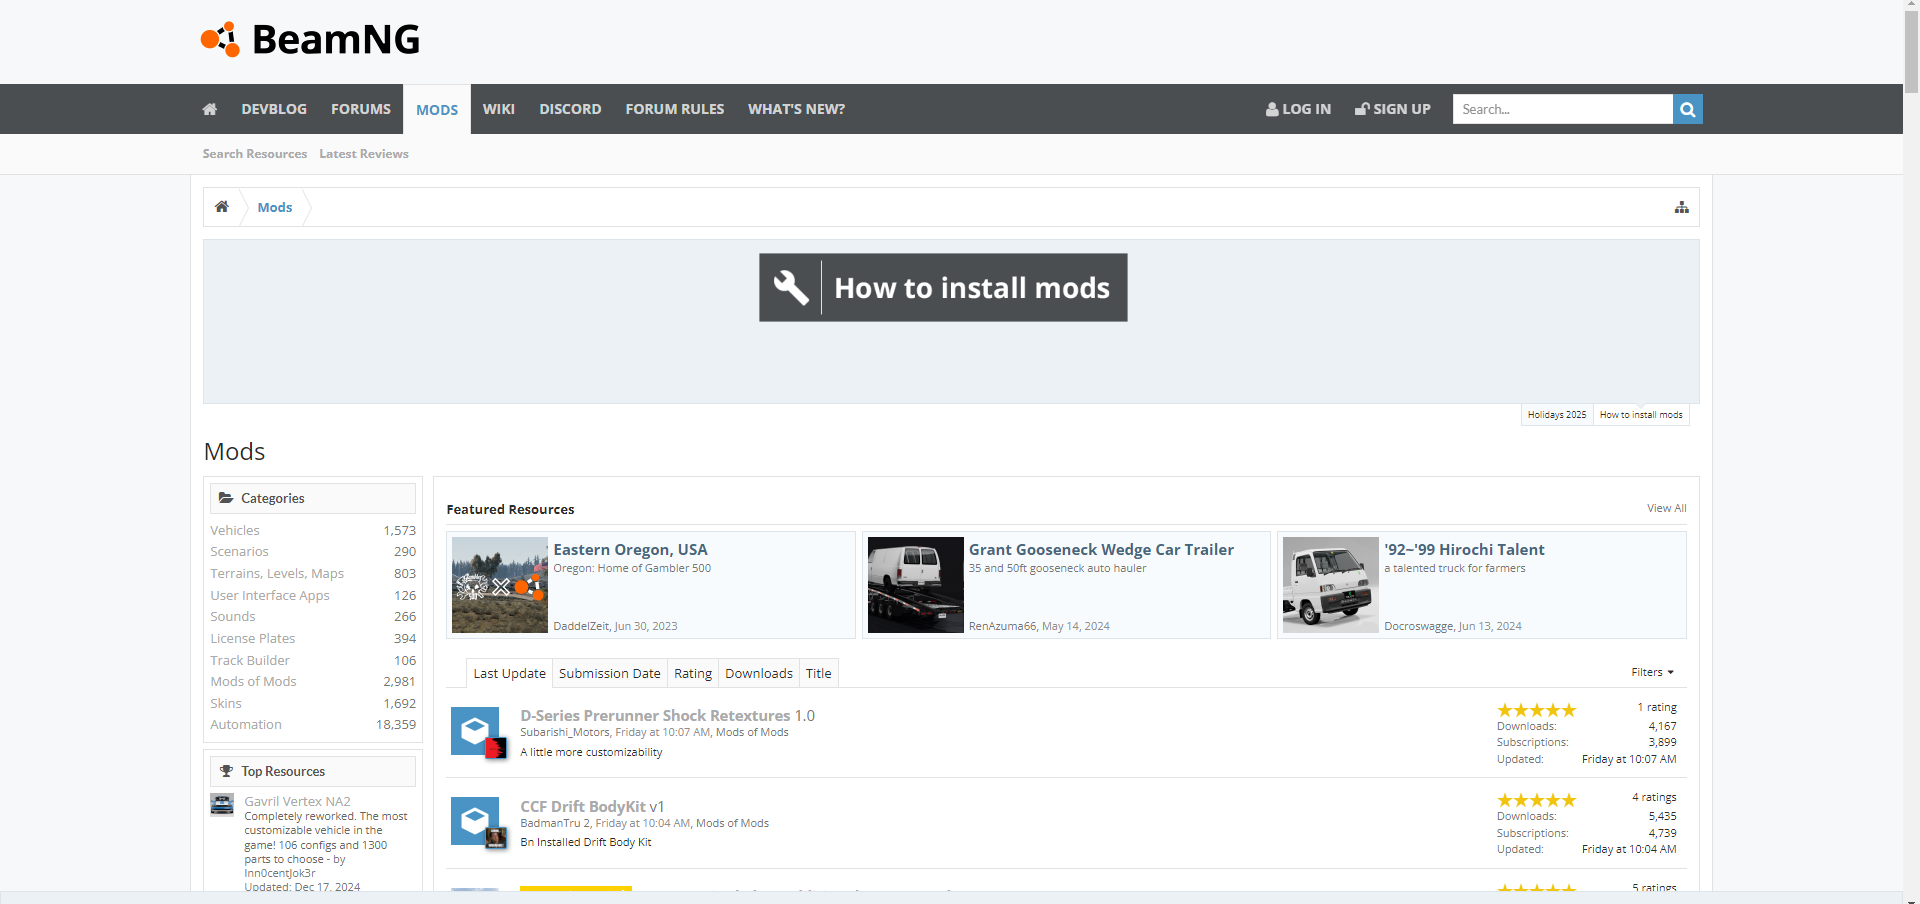Open Vehicles category
Viewport: 1920px width, 904px height.
coord(235,530)
